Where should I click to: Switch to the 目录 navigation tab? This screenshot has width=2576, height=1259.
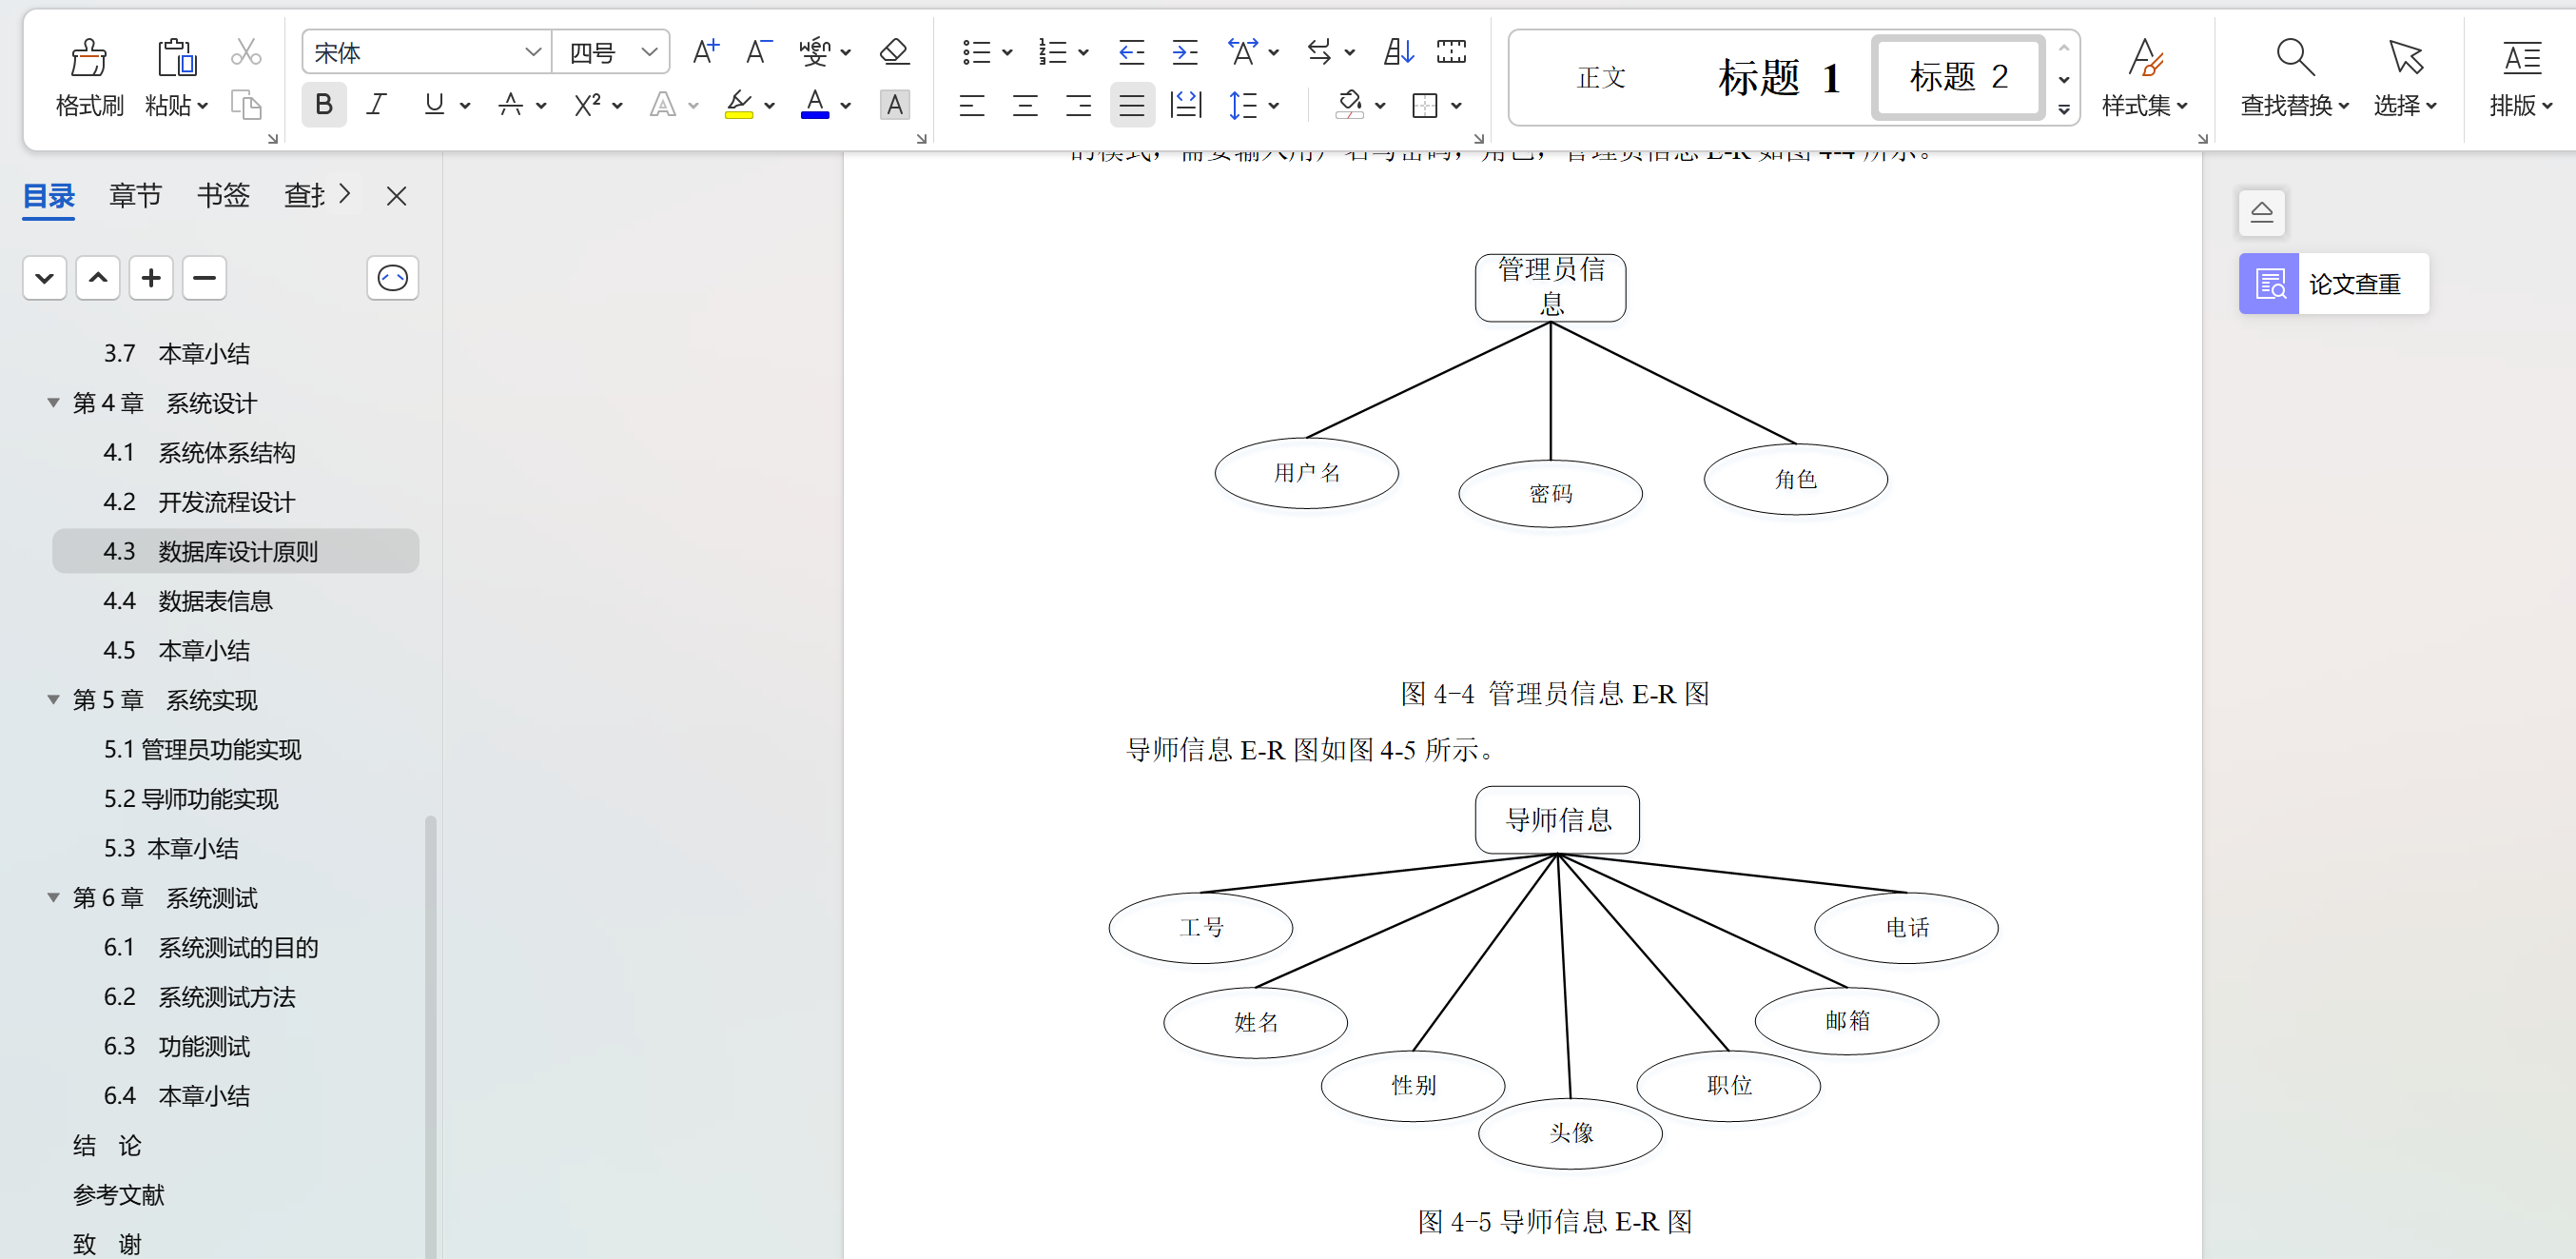click(x=49, y=196)
